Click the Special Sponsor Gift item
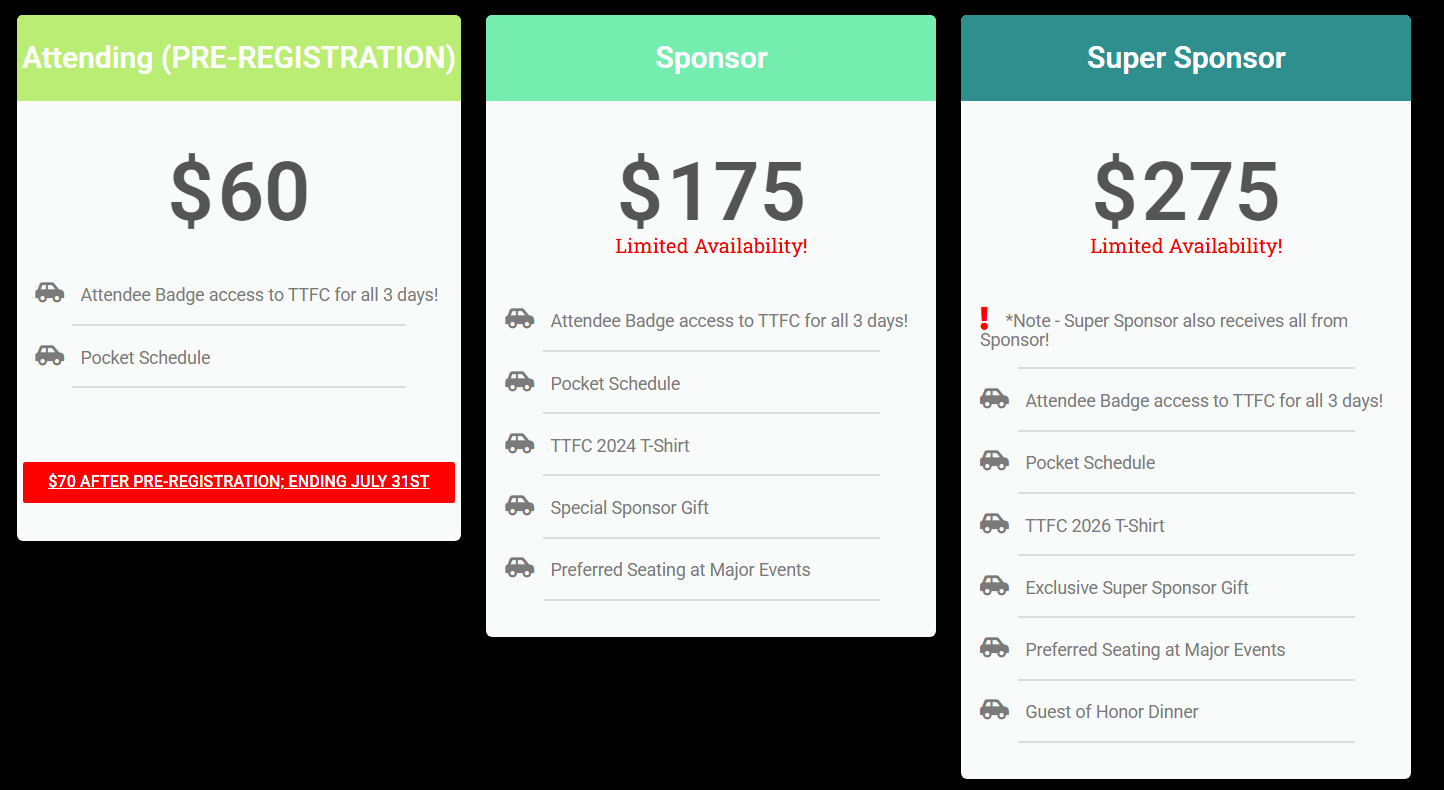Image resolution: width=1444 pixels, height=790 pixels. [x=629, y=508]
